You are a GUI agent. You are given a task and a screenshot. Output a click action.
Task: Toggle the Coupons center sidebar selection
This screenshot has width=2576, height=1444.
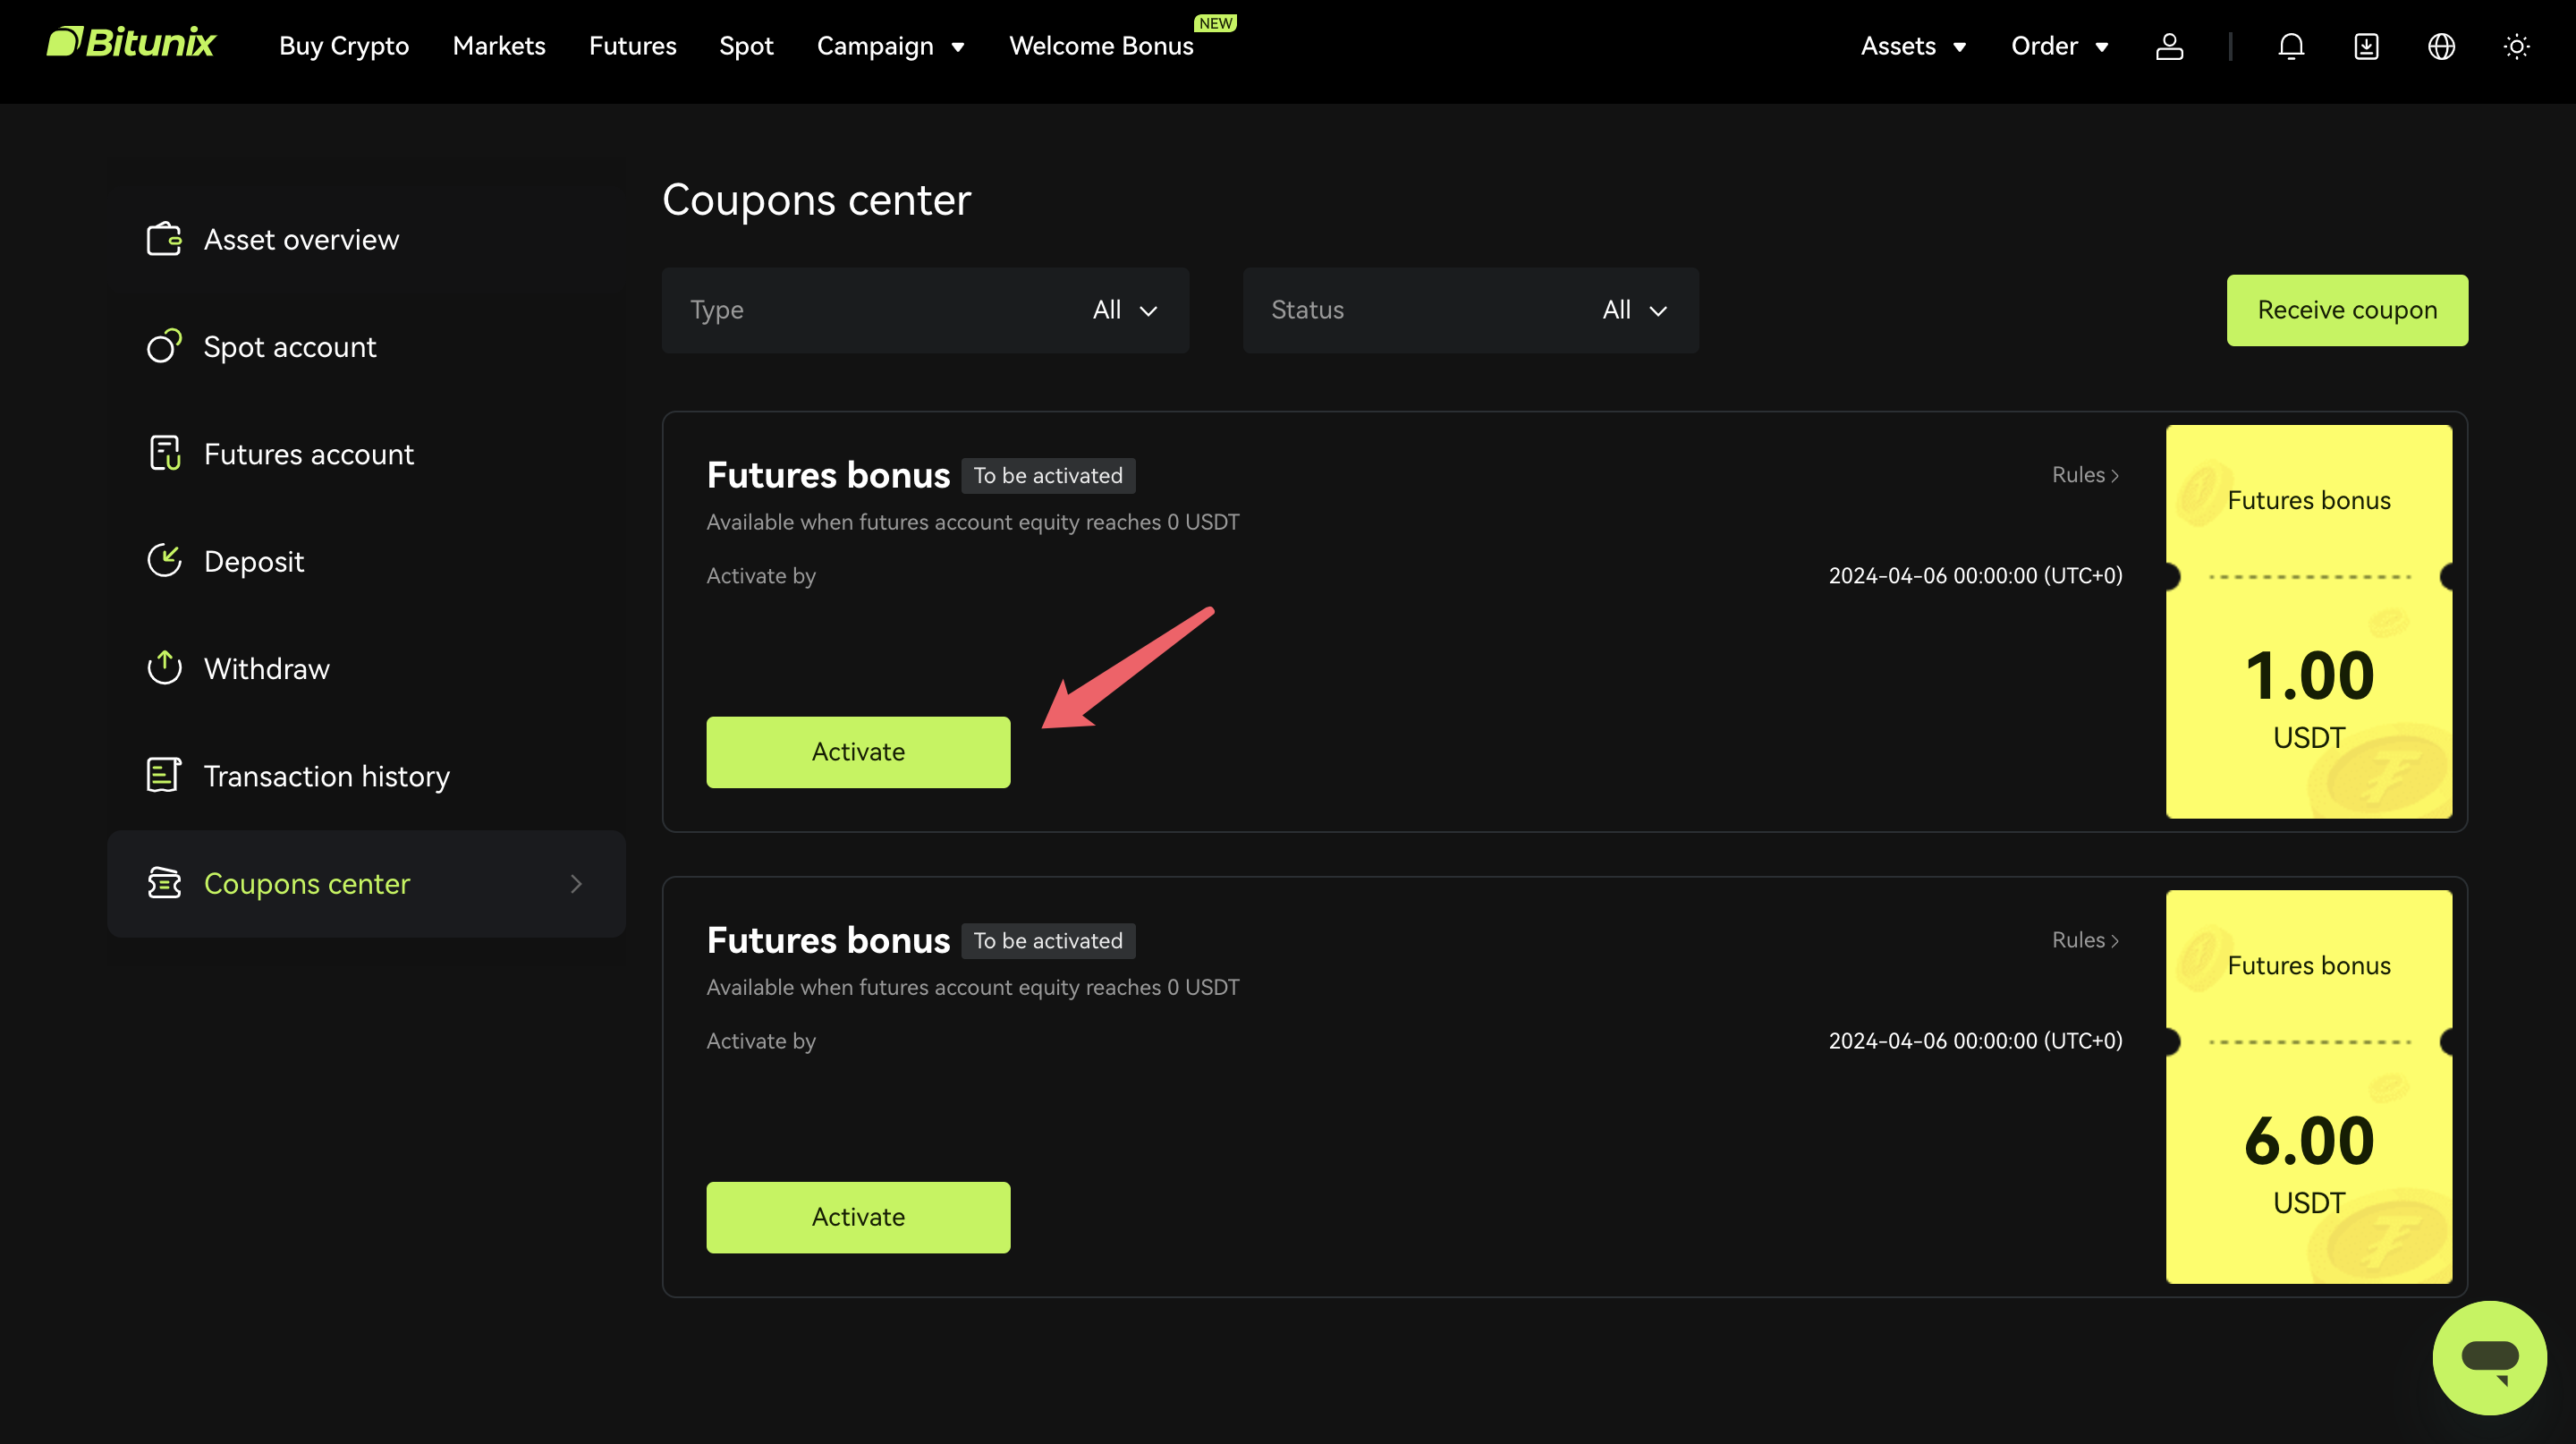pyautogui.click(x=308, y=883)
